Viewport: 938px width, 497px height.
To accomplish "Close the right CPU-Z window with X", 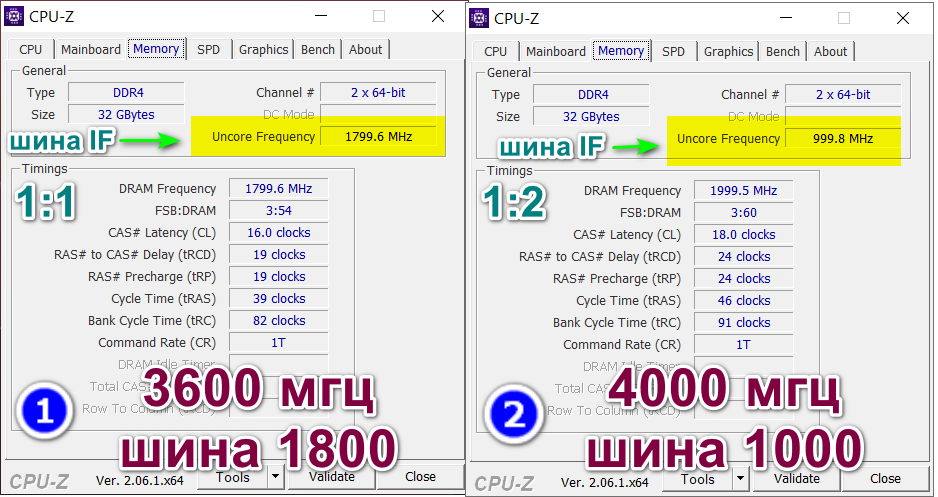I will coord(903,18).
